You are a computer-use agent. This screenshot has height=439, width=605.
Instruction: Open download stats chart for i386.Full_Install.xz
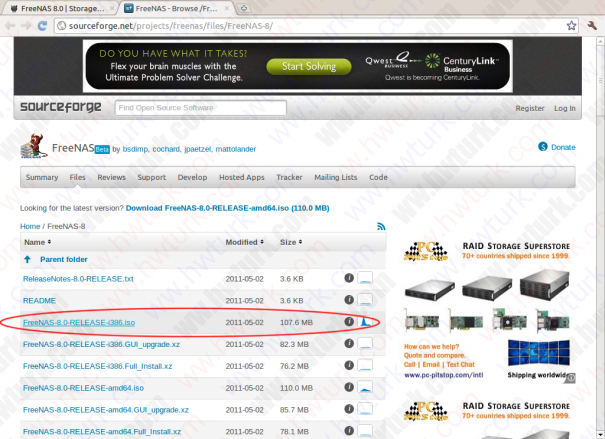(x=365, y=365)
